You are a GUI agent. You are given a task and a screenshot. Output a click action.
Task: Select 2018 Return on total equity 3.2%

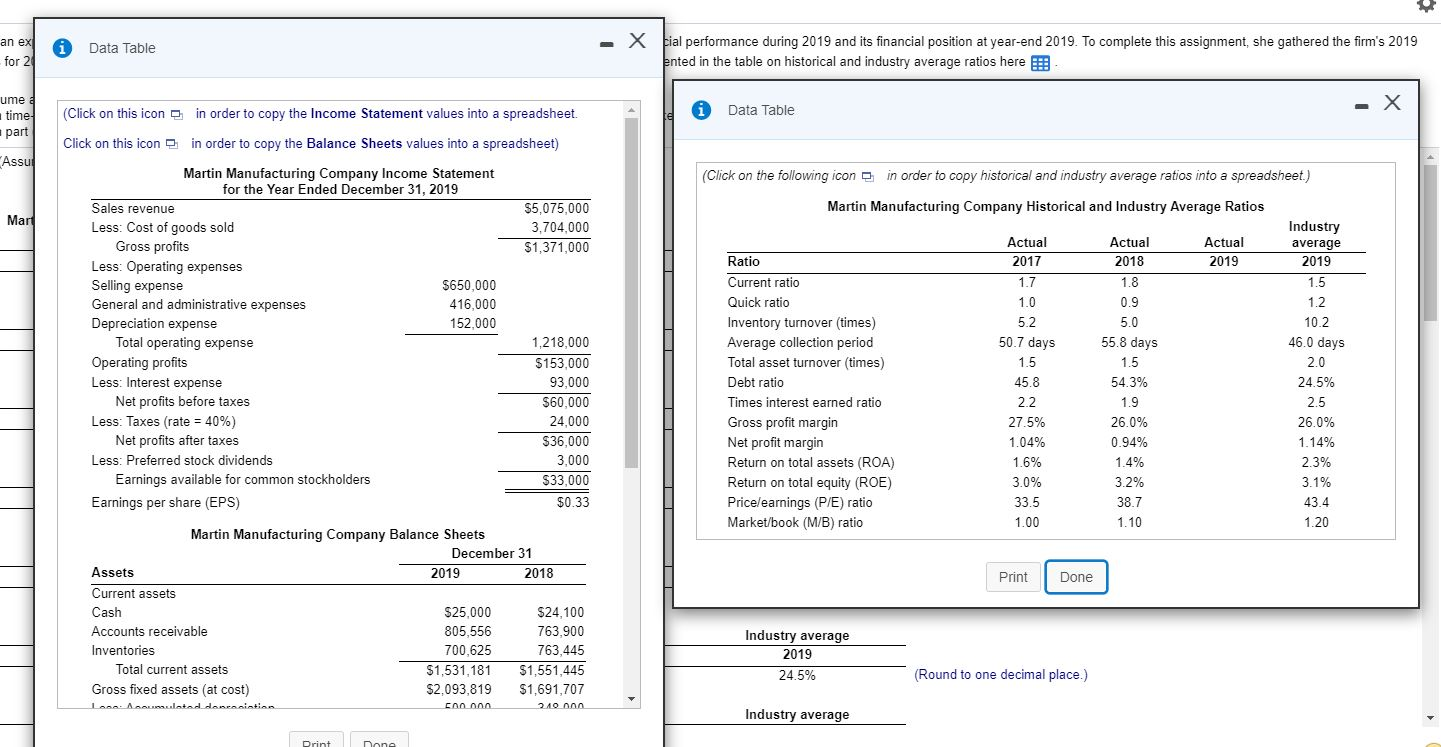[1129, 483]
